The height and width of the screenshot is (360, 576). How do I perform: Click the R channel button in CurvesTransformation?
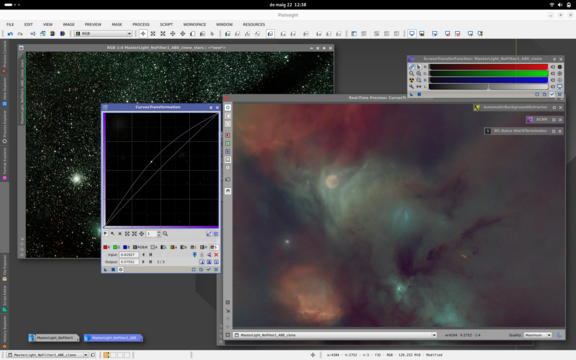(106, 247)
